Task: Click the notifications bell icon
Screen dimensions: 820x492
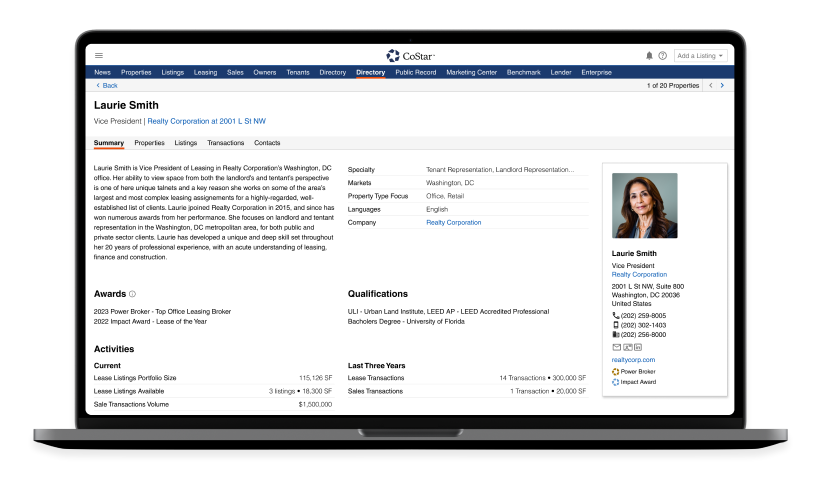Action: [x=649, y=56]
